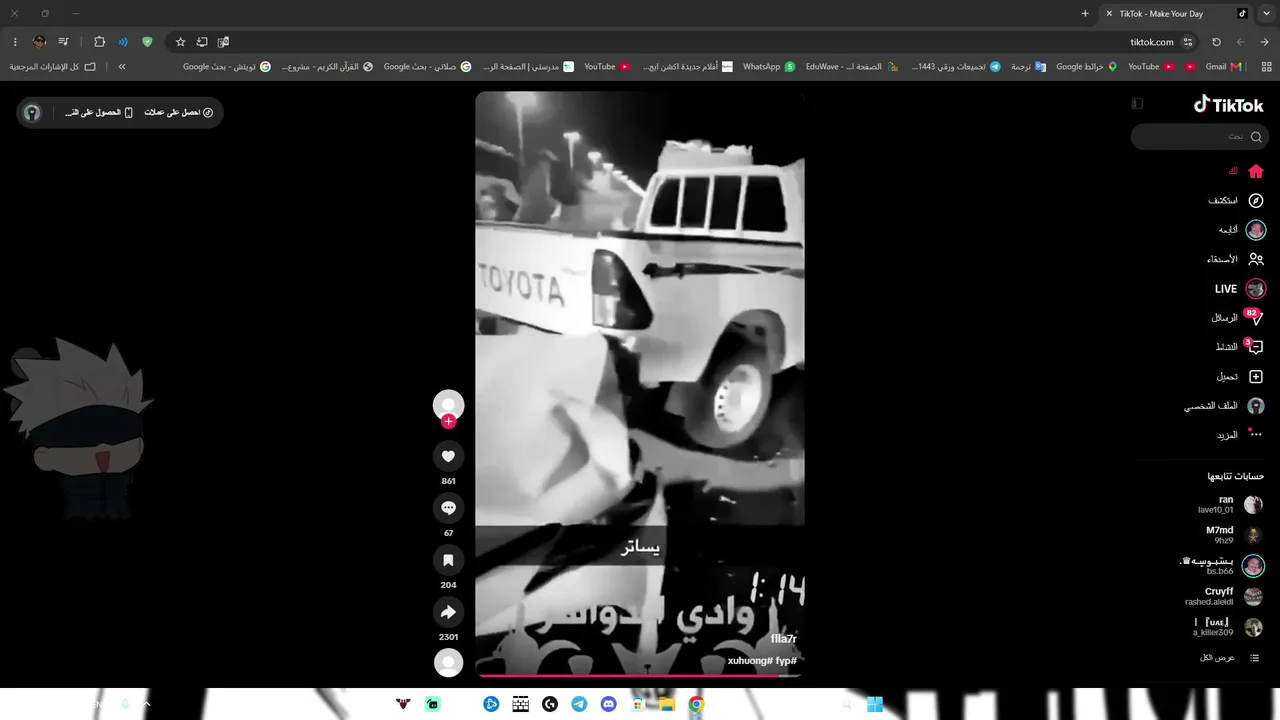Expand the More (المزيد) menu

(x=1240, y=435)
